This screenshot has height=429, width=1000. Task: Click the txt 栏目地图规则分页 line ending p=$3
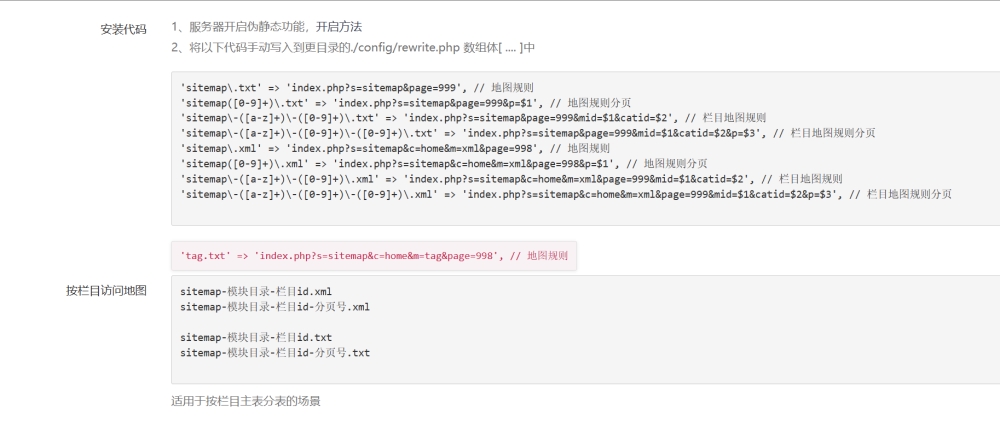click(x=527, y=133)
